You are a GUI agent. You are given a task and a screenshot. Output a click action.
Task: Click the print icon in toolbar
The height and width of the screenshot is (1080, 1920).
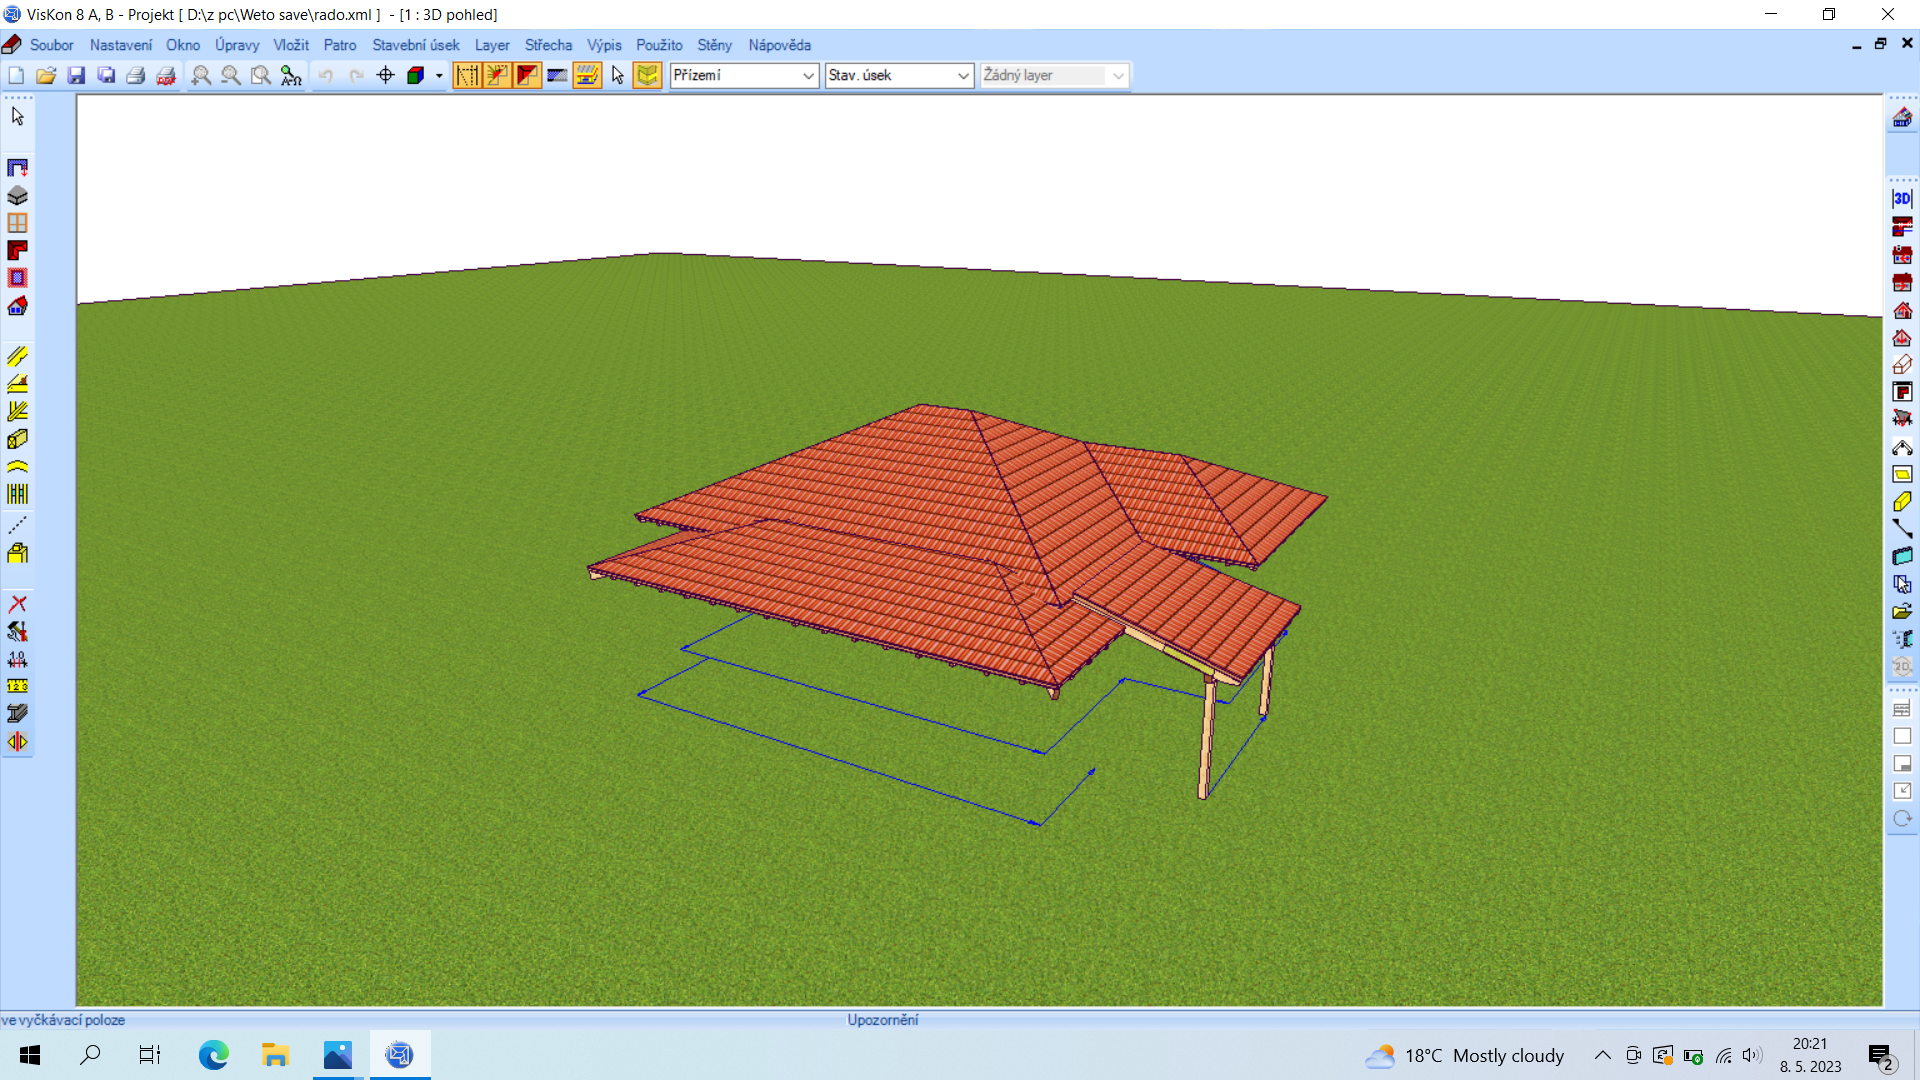click(x=136, y=75)
